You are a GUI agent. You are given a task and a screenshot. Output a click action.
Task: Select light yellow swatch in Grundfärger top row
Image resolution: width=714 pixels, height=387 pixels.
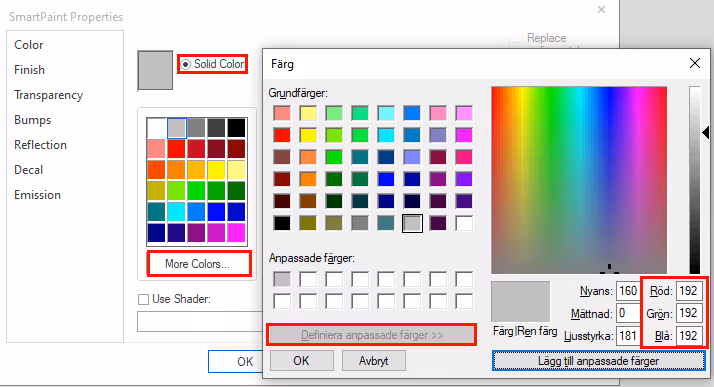point(308,113)
